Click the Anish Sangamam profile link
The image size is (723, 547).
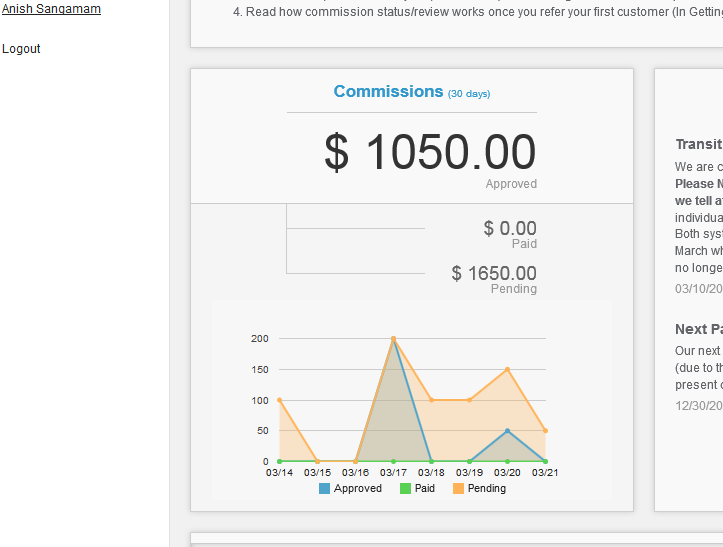tap(51, 9)
